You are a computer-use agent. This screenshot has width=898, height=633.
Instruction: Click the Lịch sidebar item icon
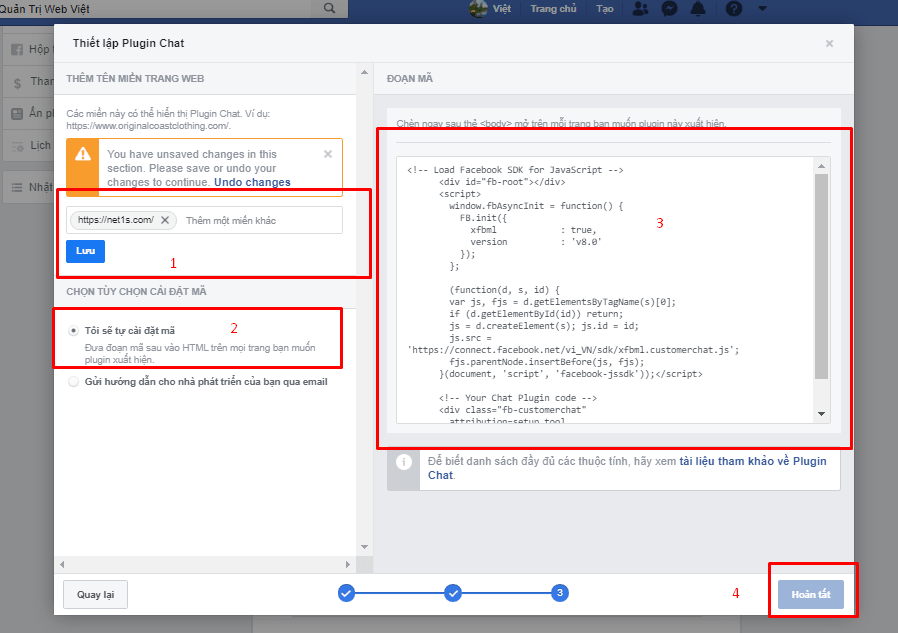point(17,146)
